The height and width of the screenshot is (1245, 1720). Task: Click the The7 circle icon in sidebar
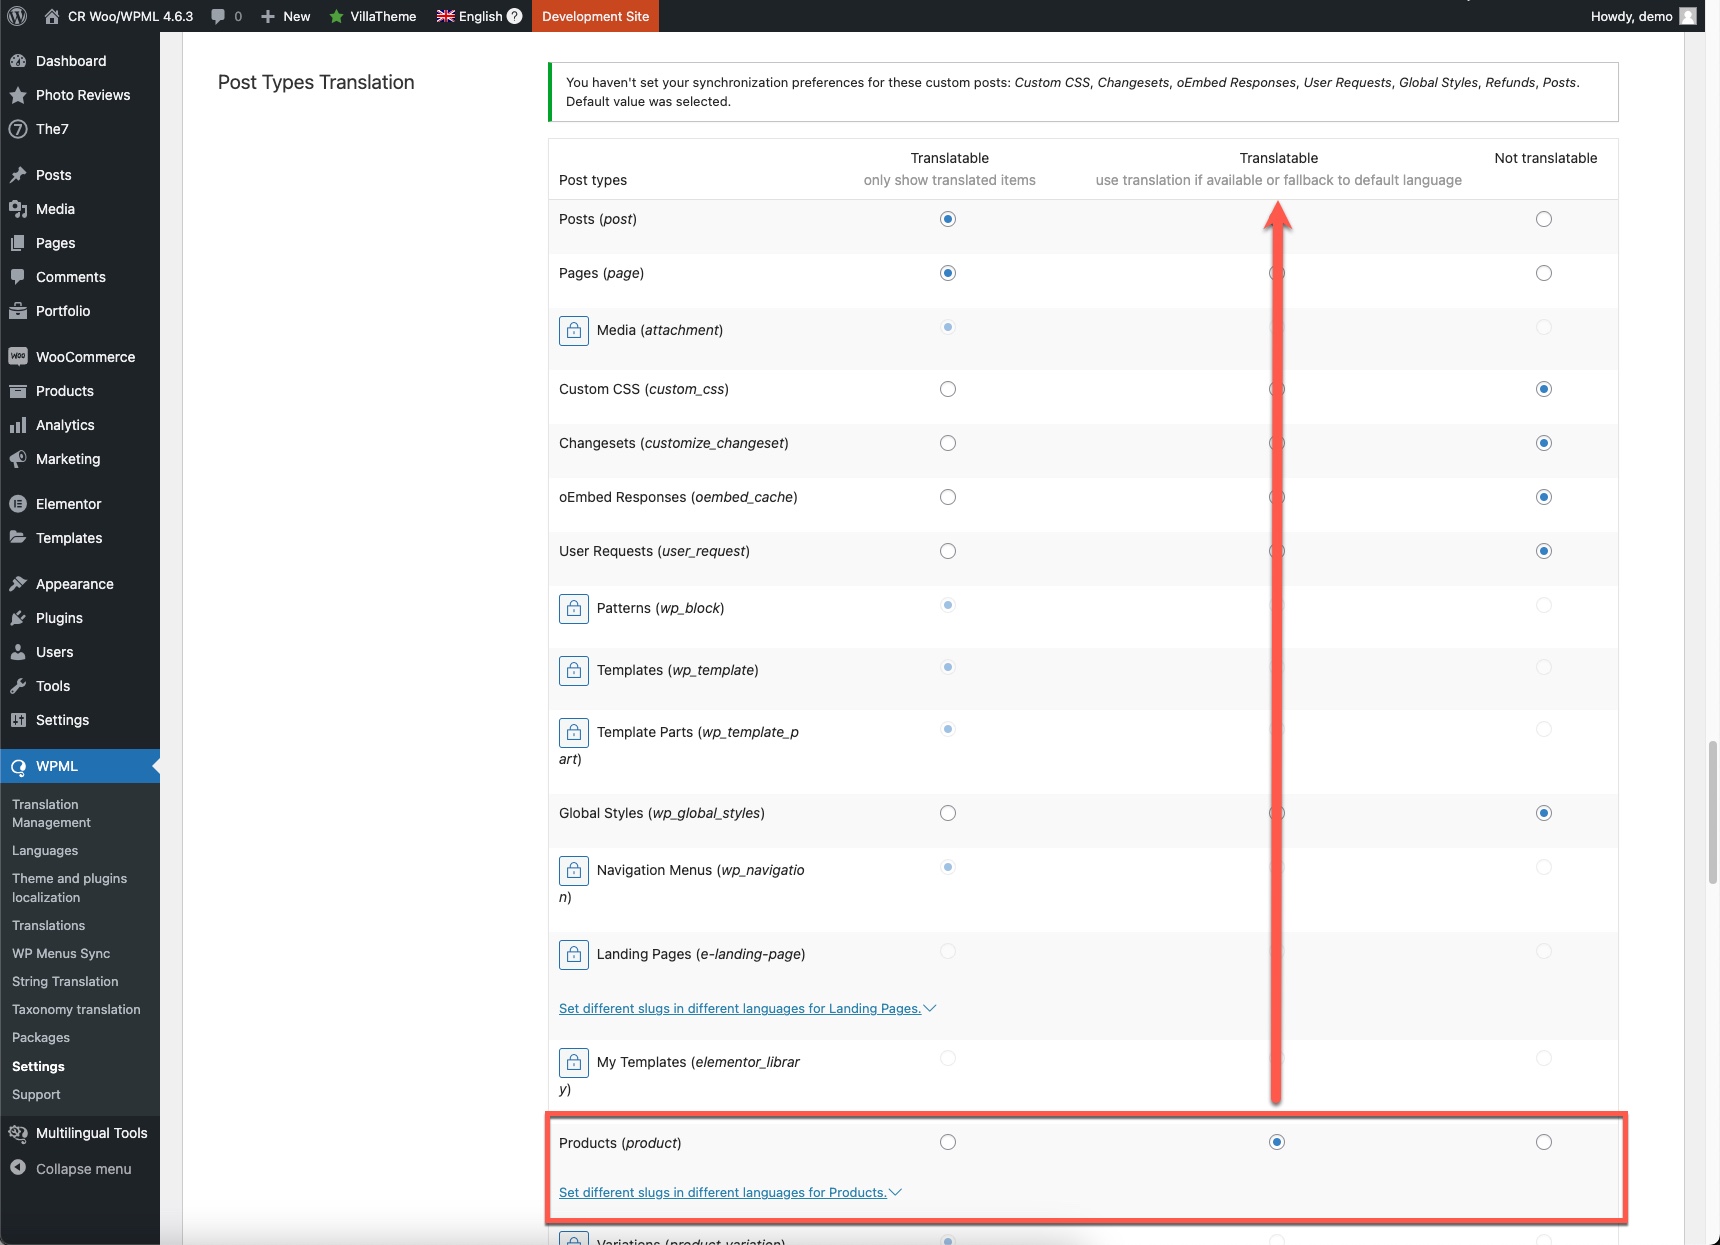[x=18, y=129]
